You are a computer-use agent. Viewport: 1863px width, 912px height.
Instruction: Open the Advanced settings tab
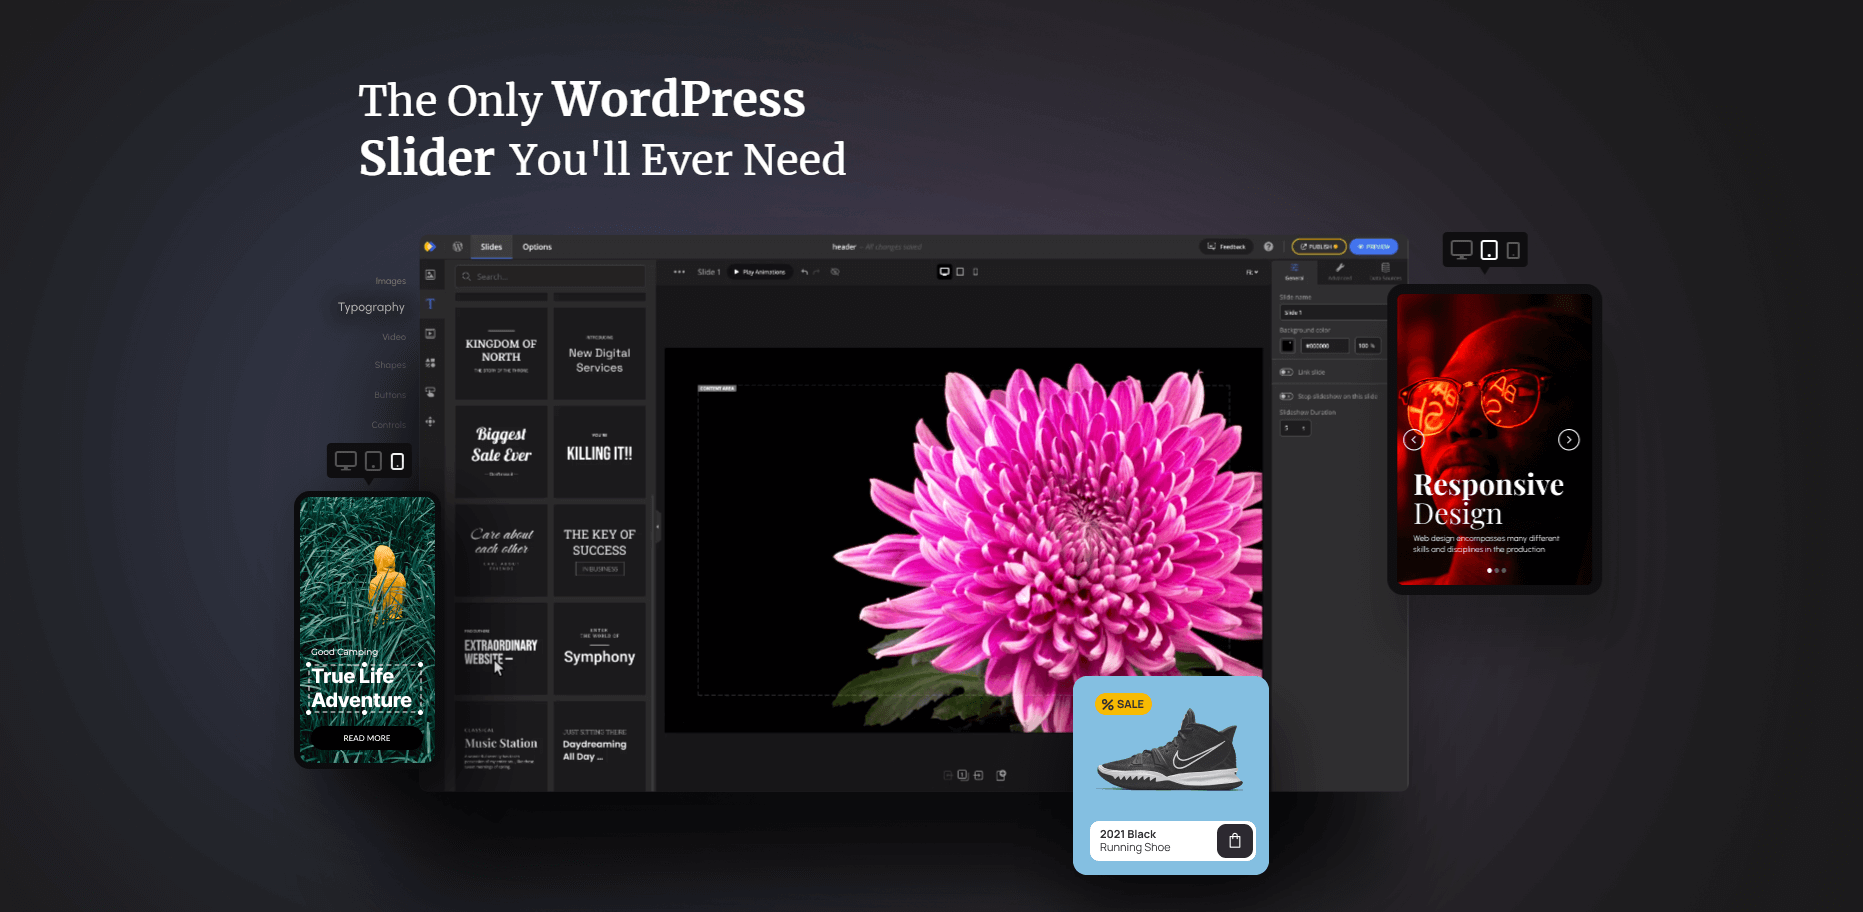(1340, 271)
